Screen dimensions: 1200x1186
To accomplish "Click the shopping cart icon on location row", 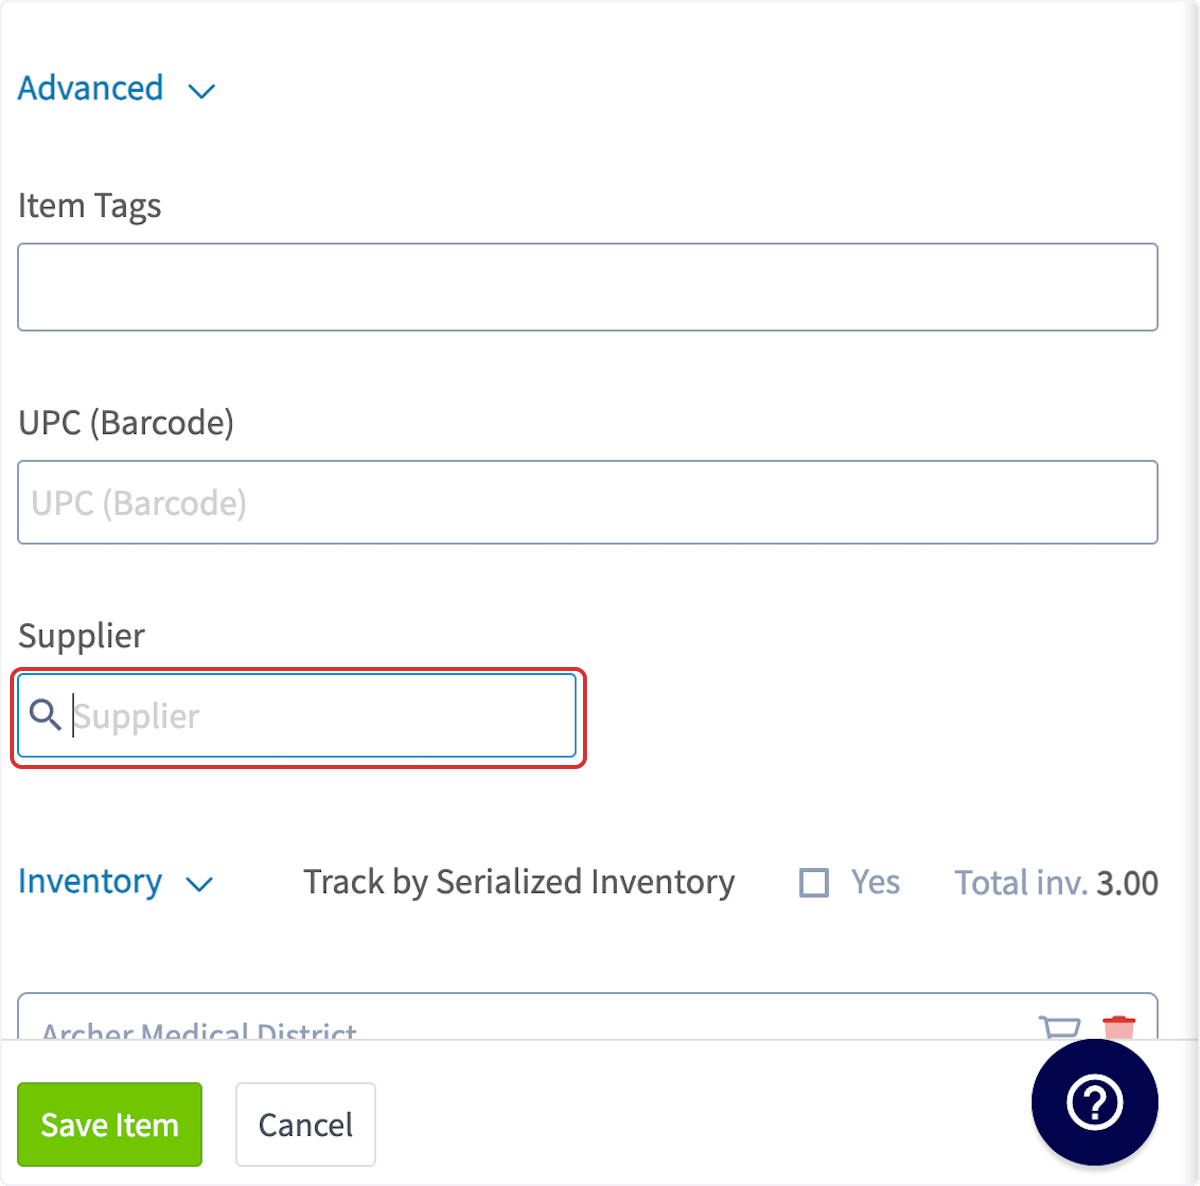I will [x=1060, y=1027].
